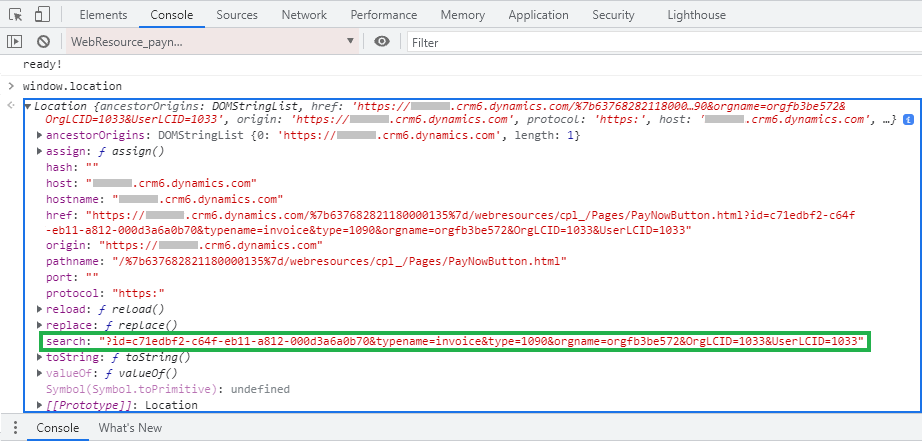Click the console Filter input field
This screenshot has height=441, width=922.
coord(660,42)
